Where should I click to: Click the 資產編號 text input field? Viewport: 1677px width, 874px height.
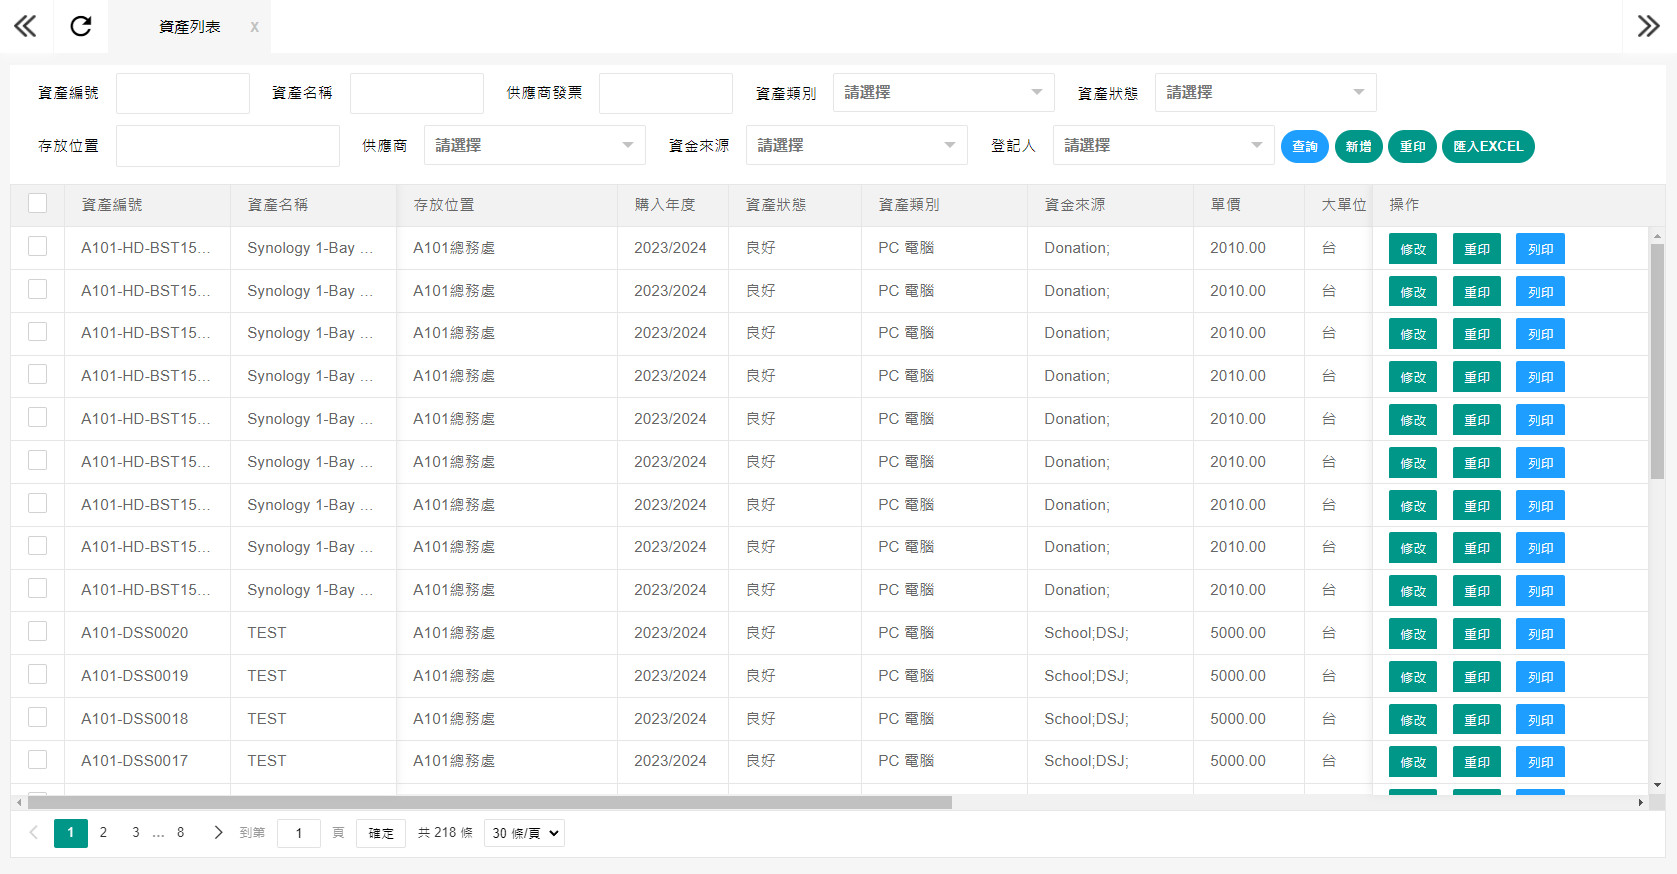point(183,93)
